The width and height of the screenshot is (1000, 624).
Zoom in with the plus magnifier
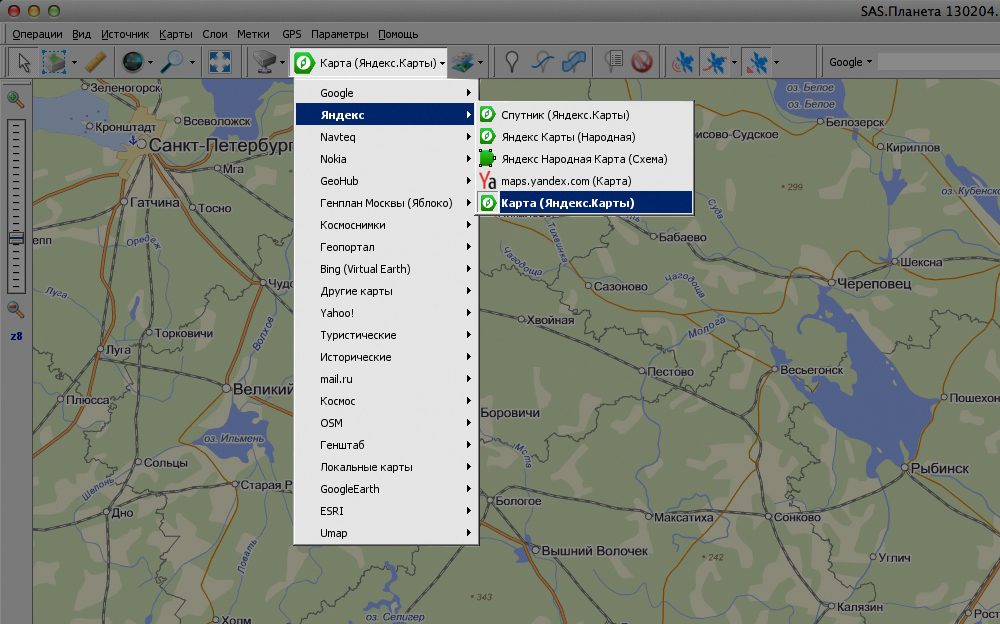(15, 100)
